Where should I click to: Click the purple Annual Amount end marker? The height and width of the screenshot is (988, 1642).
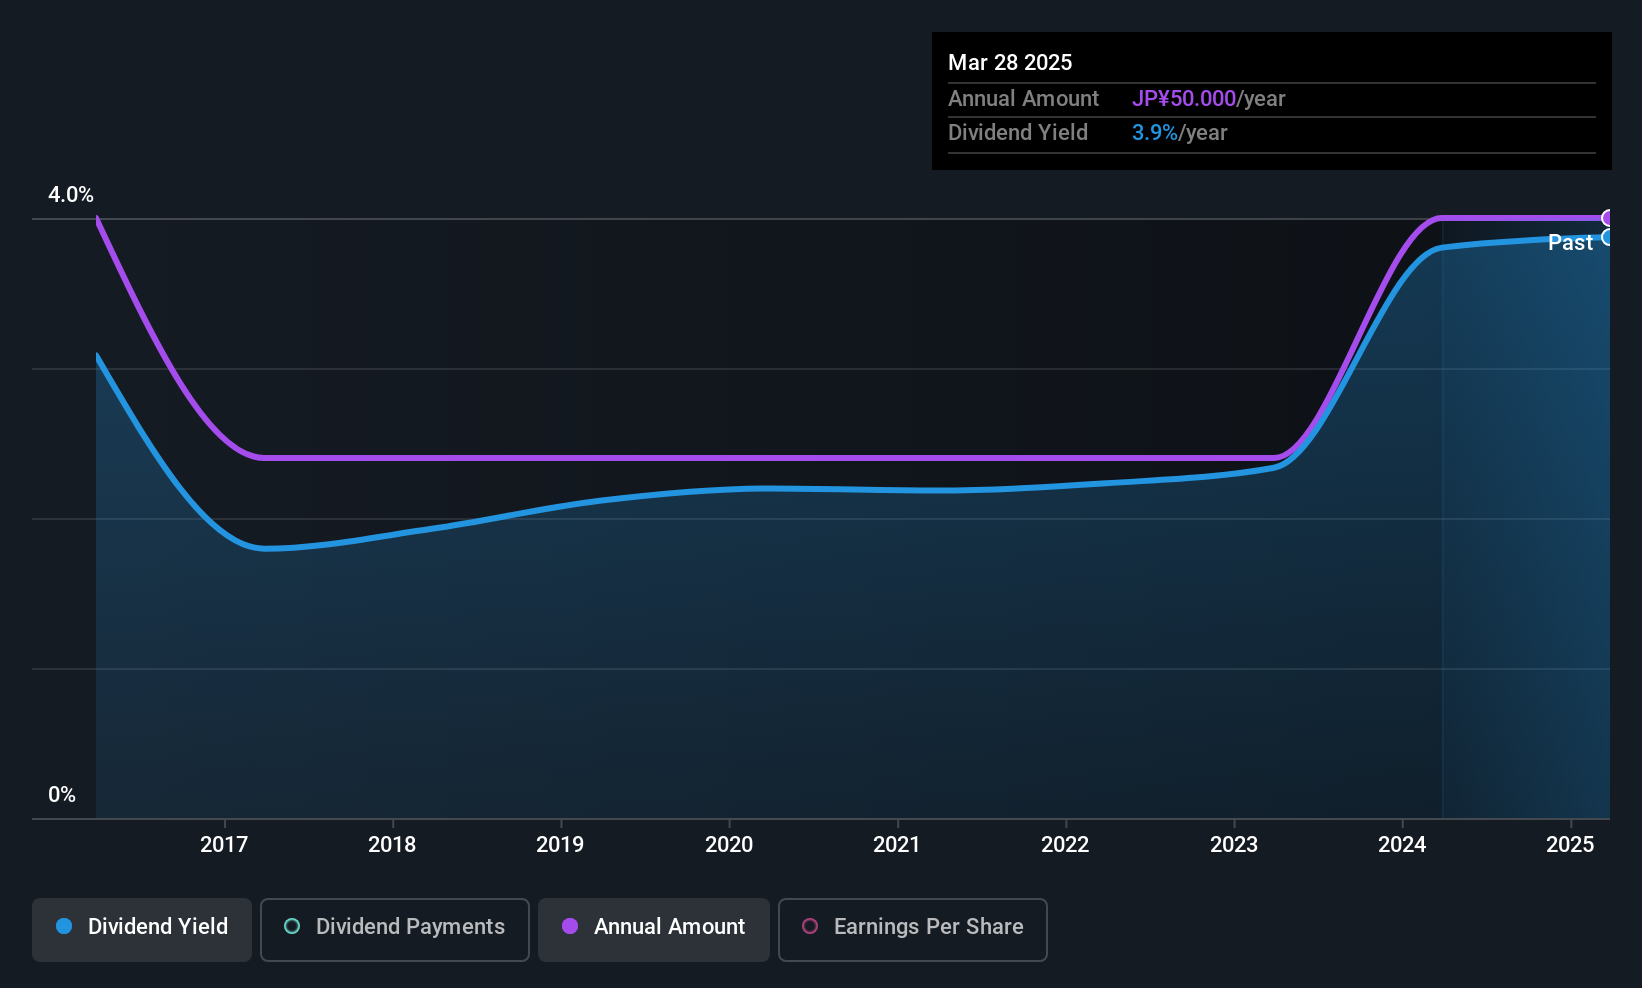click(x=1608, y=218)
